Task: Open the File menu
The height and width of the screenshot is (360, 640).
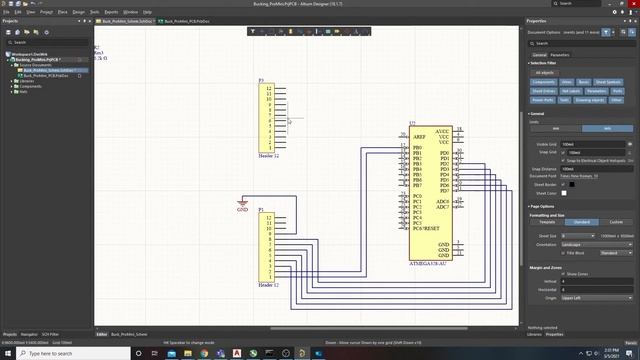Action: [x=6, y=12]
